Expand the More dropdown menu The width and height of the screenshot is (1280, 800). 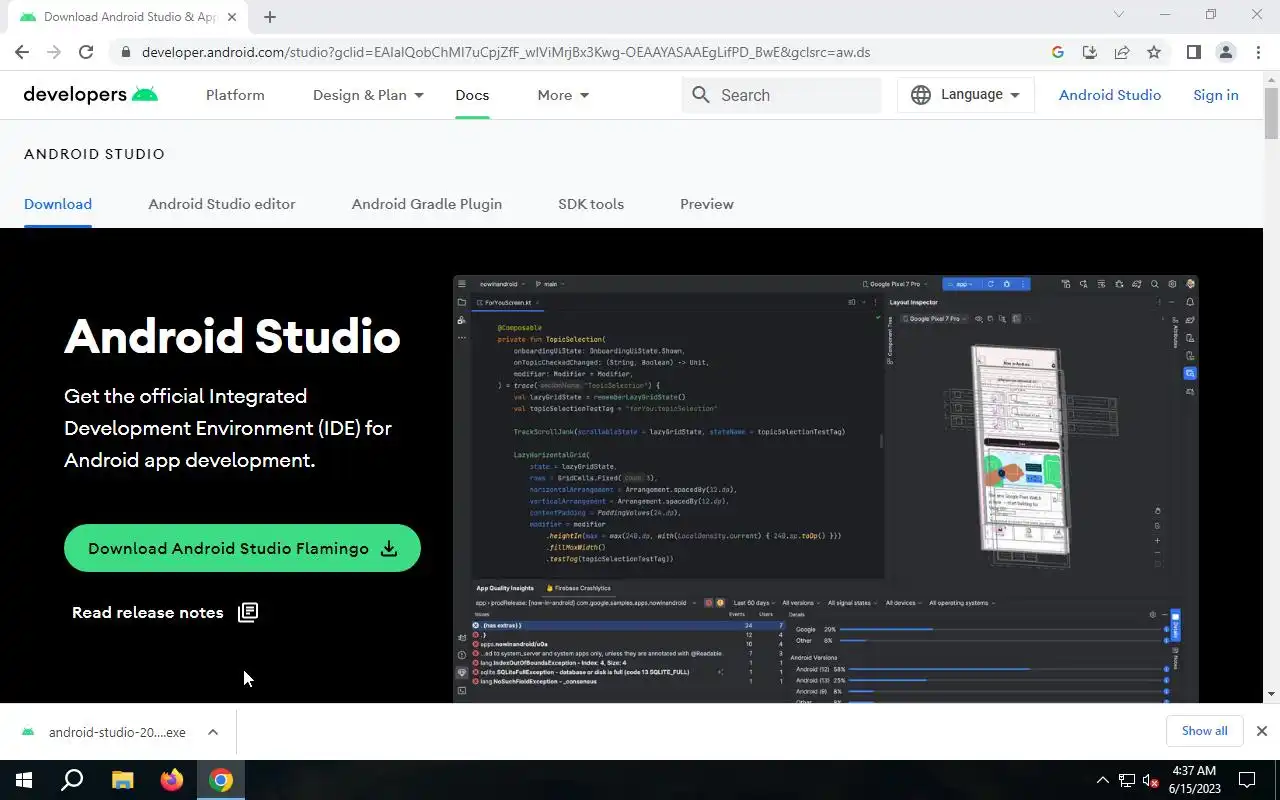[x=563, y=95]
